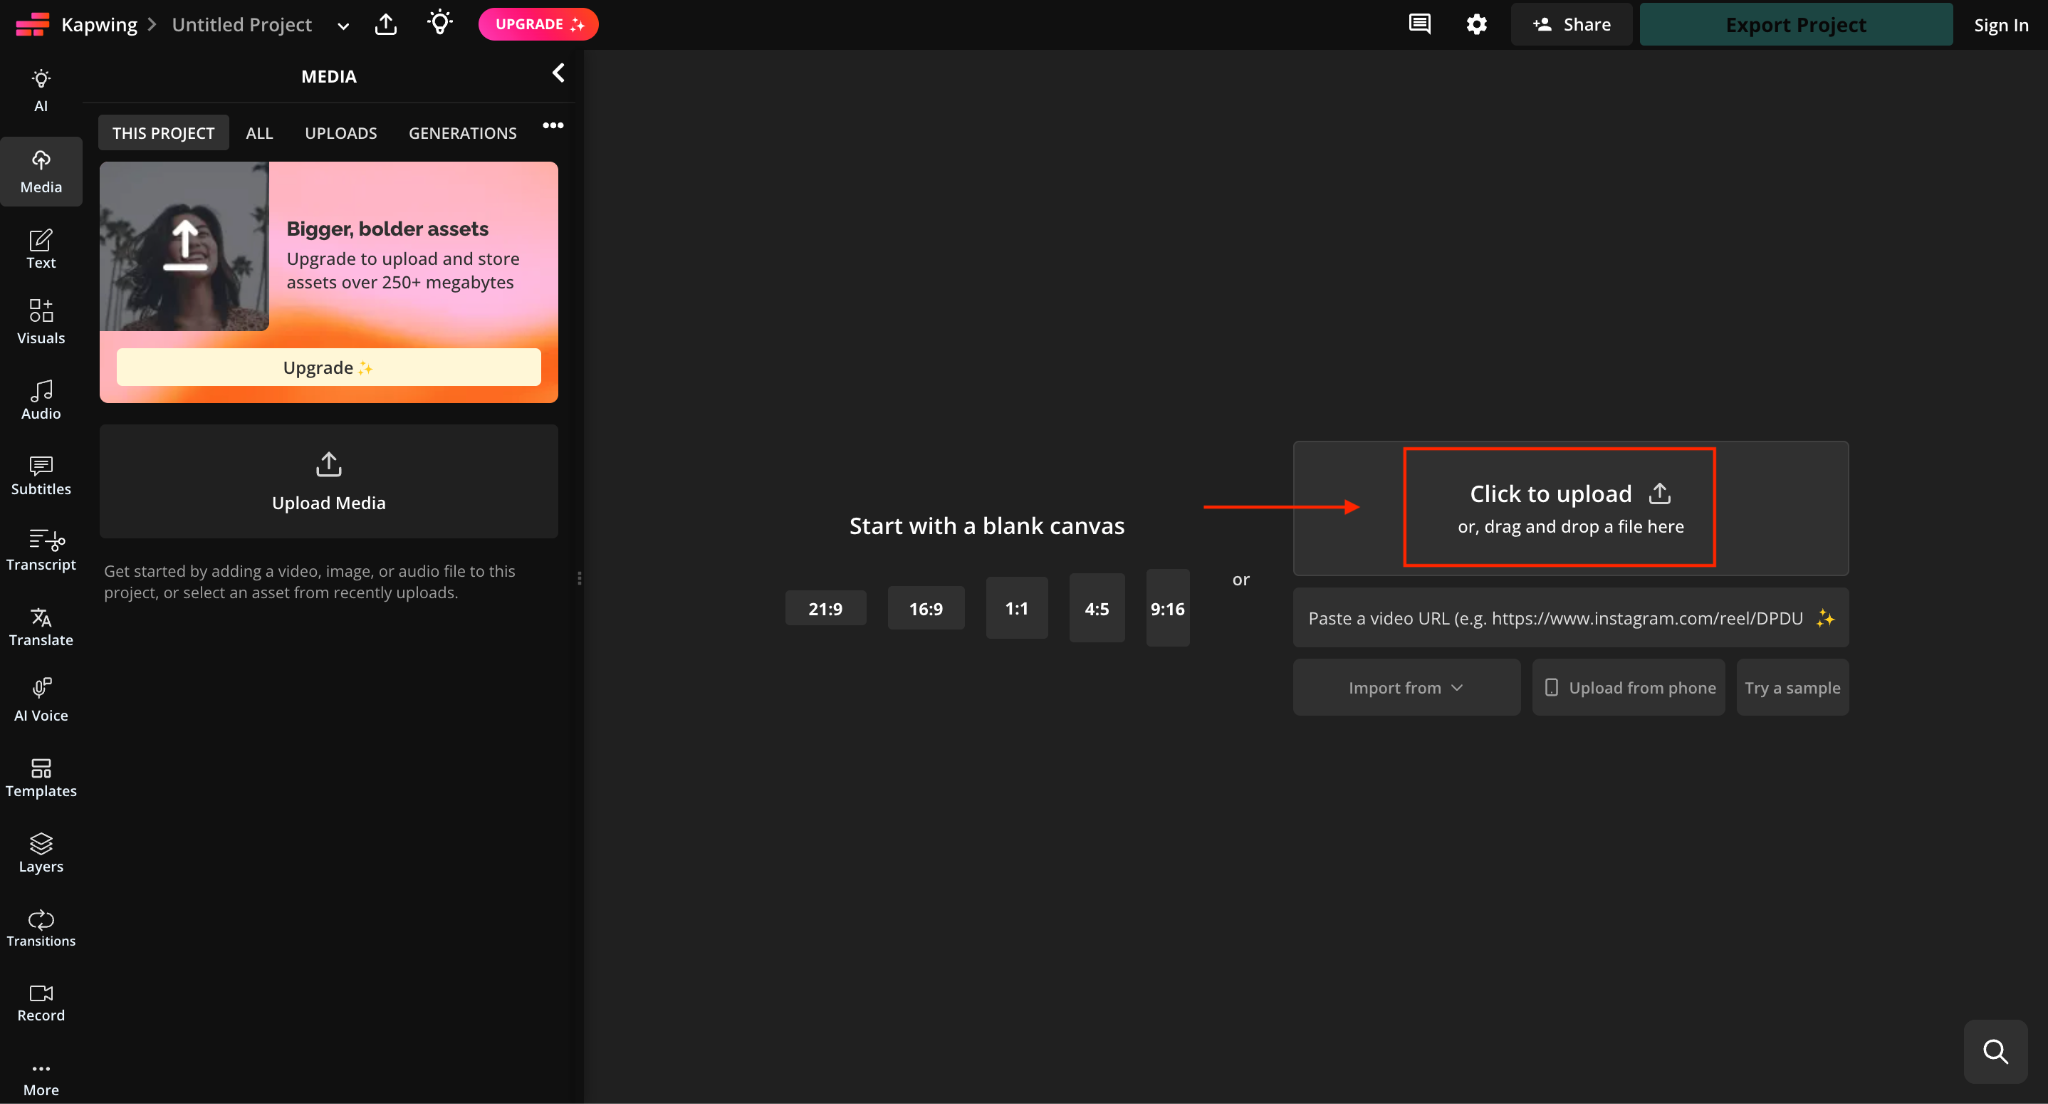Collapse the Media panel with the arrow
Viewport: 2048px width, 1104px height.
(558, 73)
